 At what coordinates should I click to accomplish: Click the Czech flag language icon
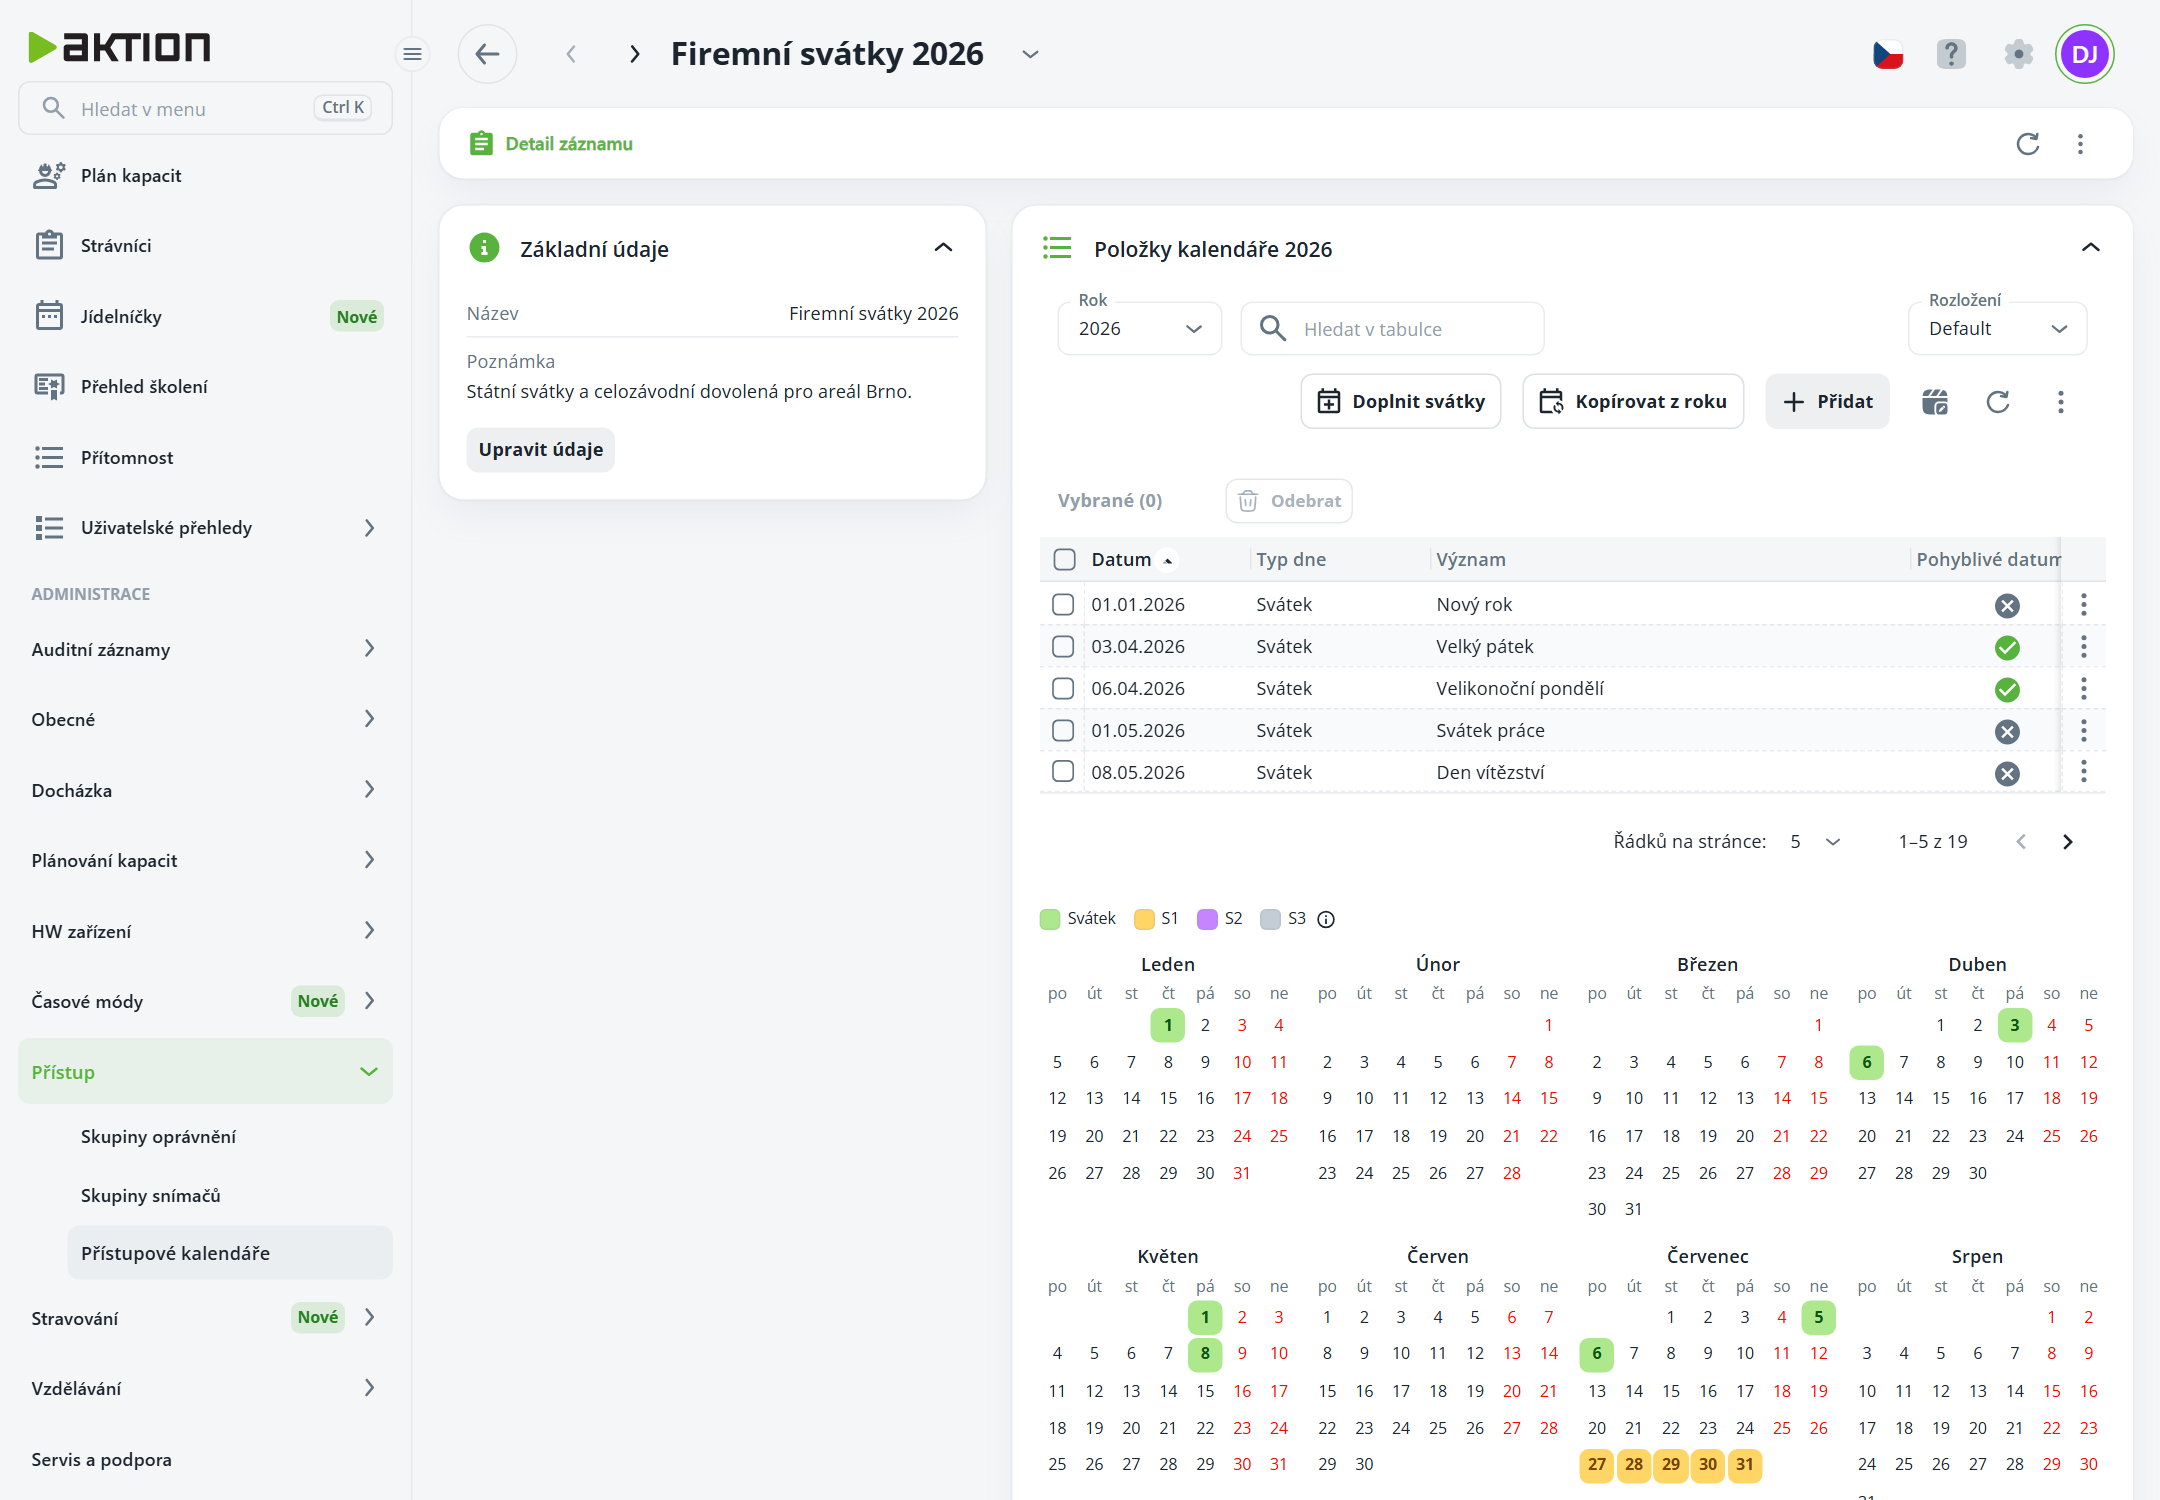1887,54
